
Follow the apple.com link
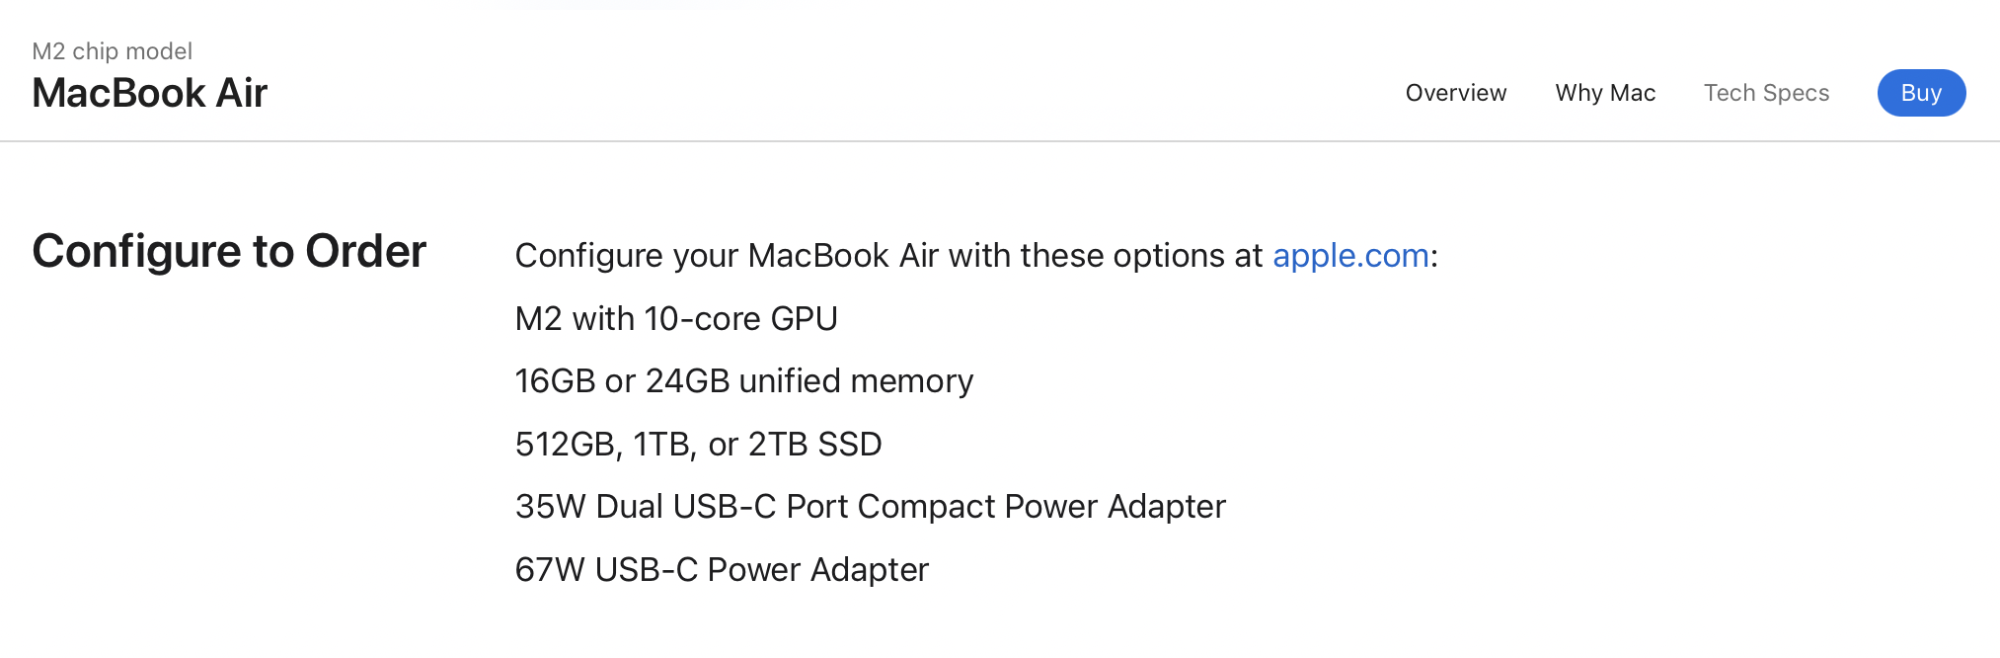tap(1350, 256)
